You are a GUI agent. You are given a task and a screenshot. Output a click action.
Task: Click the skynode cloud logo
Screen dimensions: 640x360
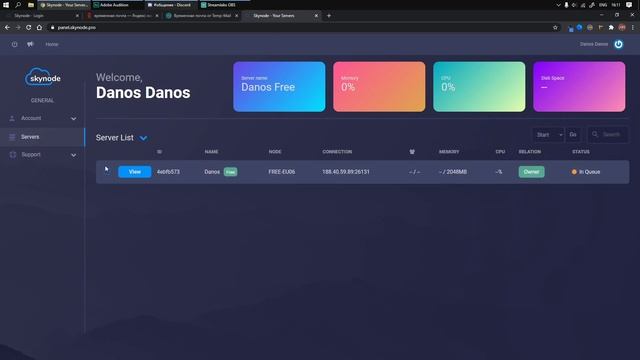[42, 77]
